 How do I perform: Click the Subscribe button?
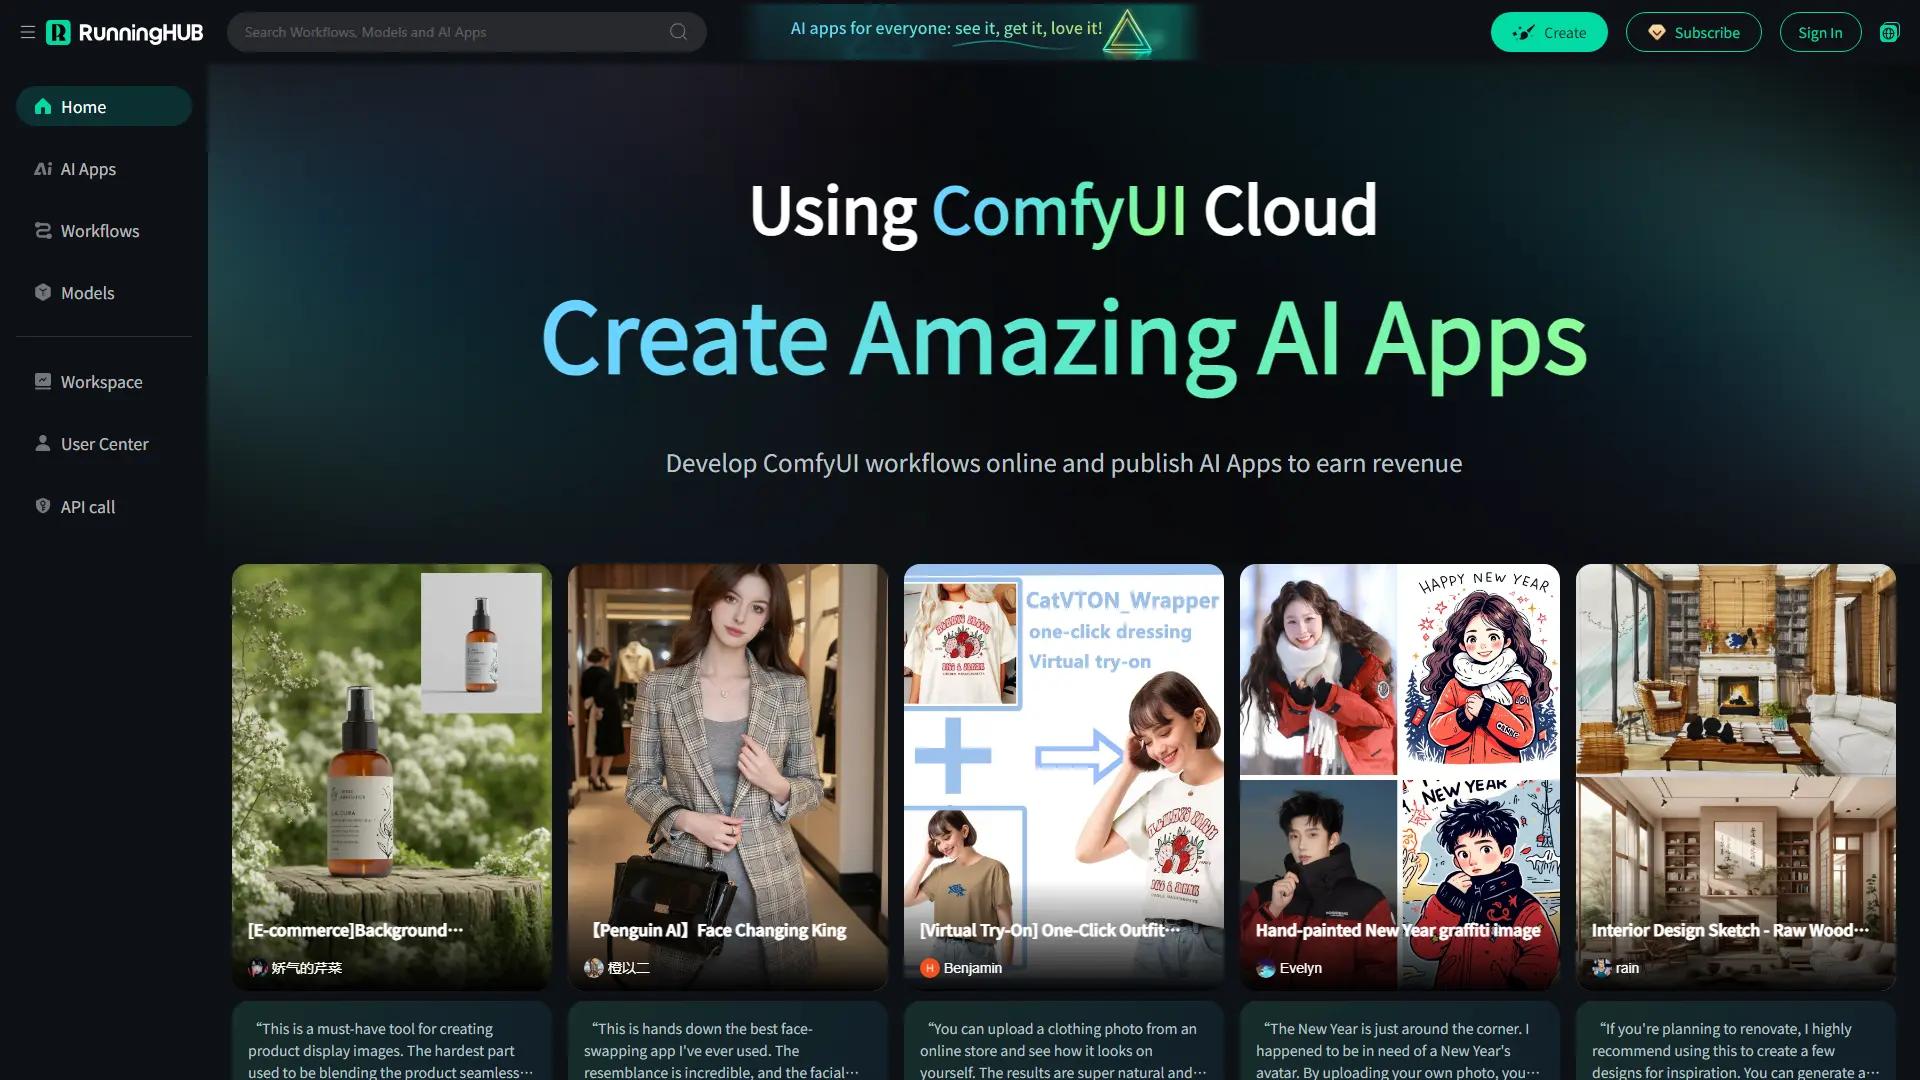point(1693,32)
